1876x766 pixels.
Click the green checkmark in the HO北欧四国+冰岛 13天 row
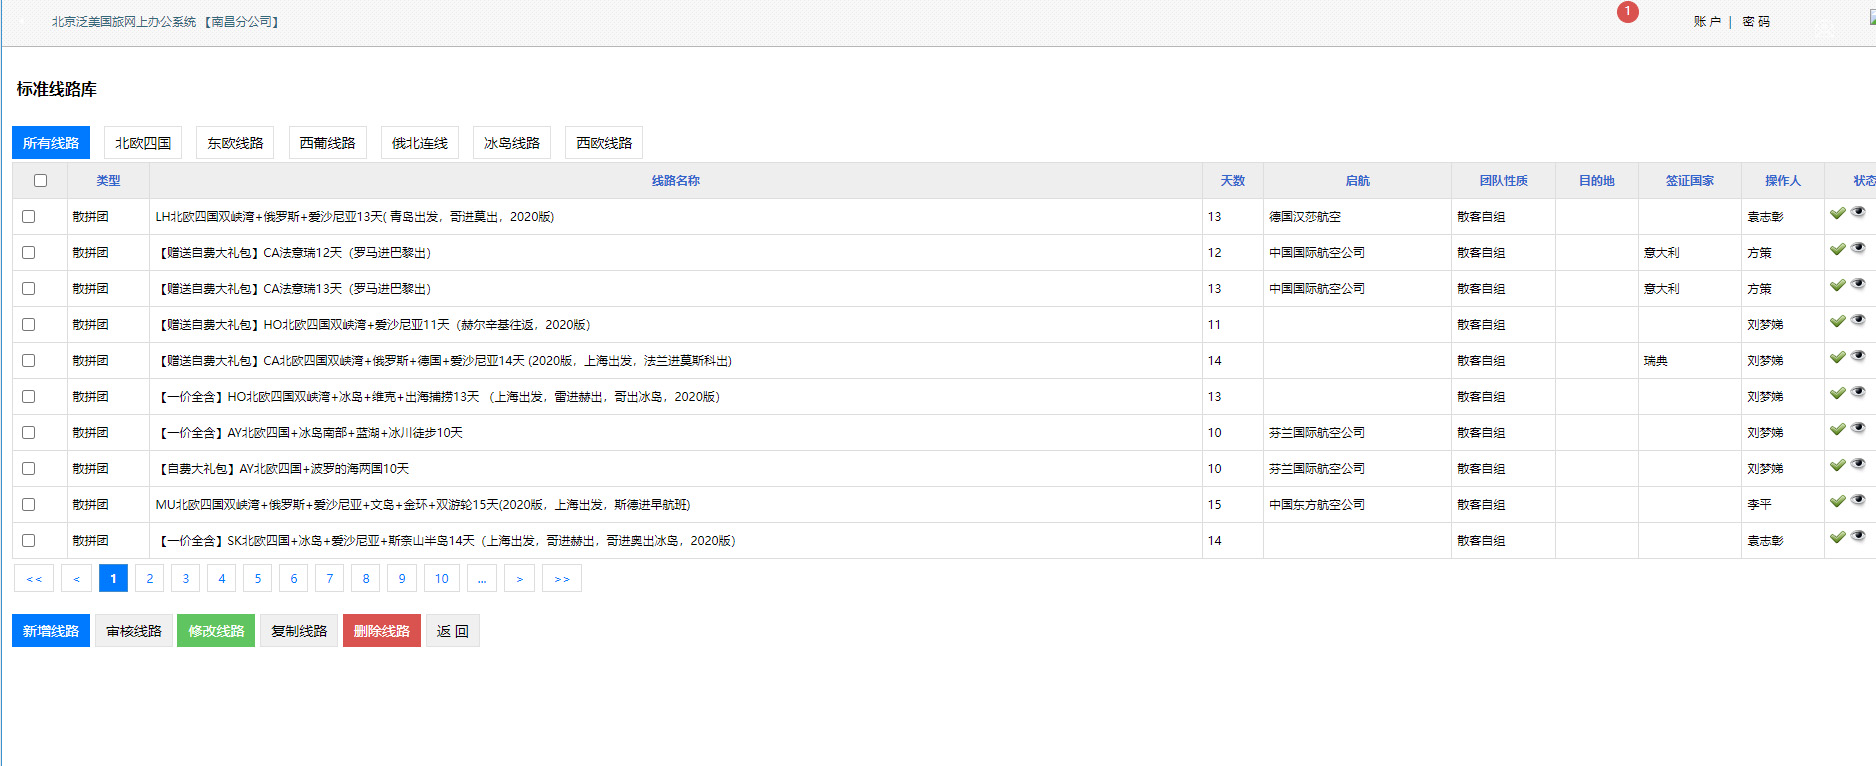(1838, 393)
